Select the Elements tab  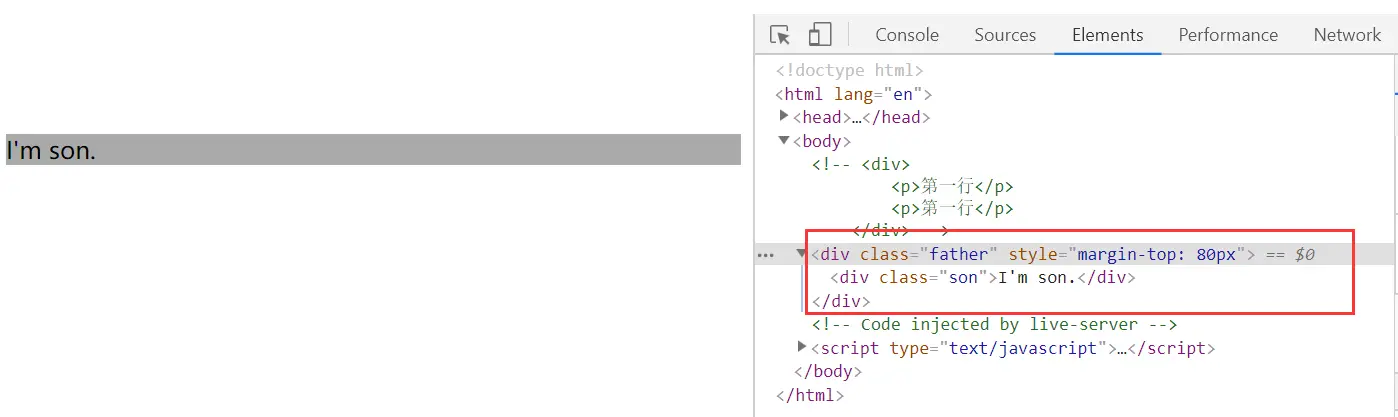1107,35
